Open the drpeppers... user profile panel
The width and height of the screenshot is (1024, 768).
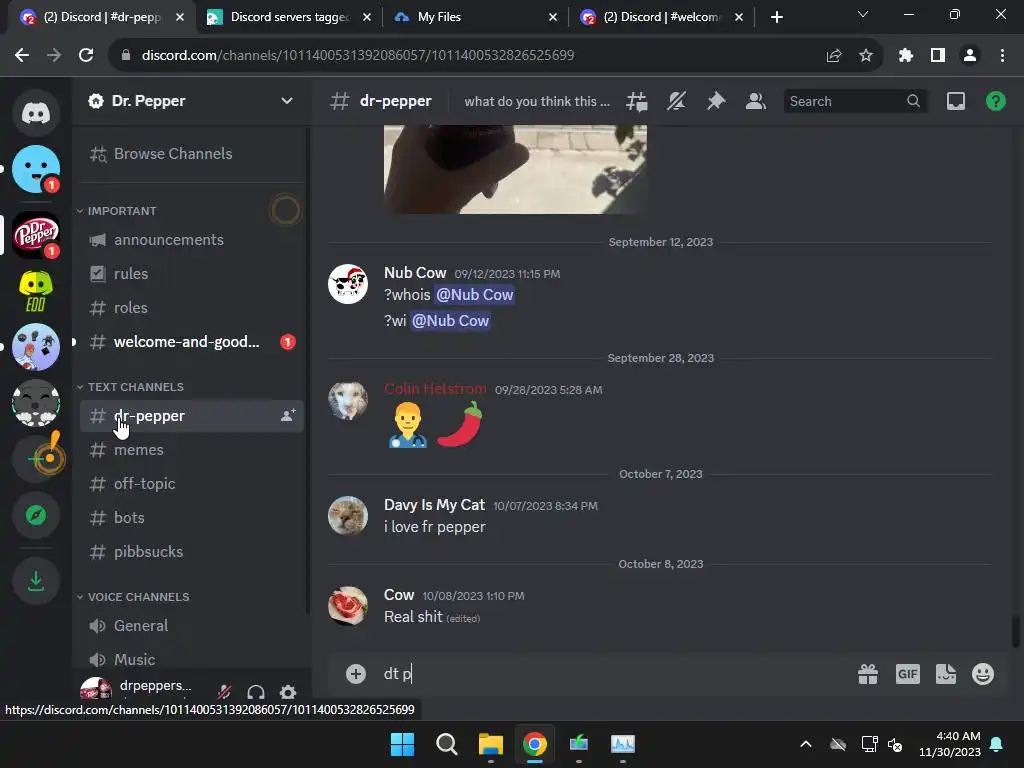137,690
